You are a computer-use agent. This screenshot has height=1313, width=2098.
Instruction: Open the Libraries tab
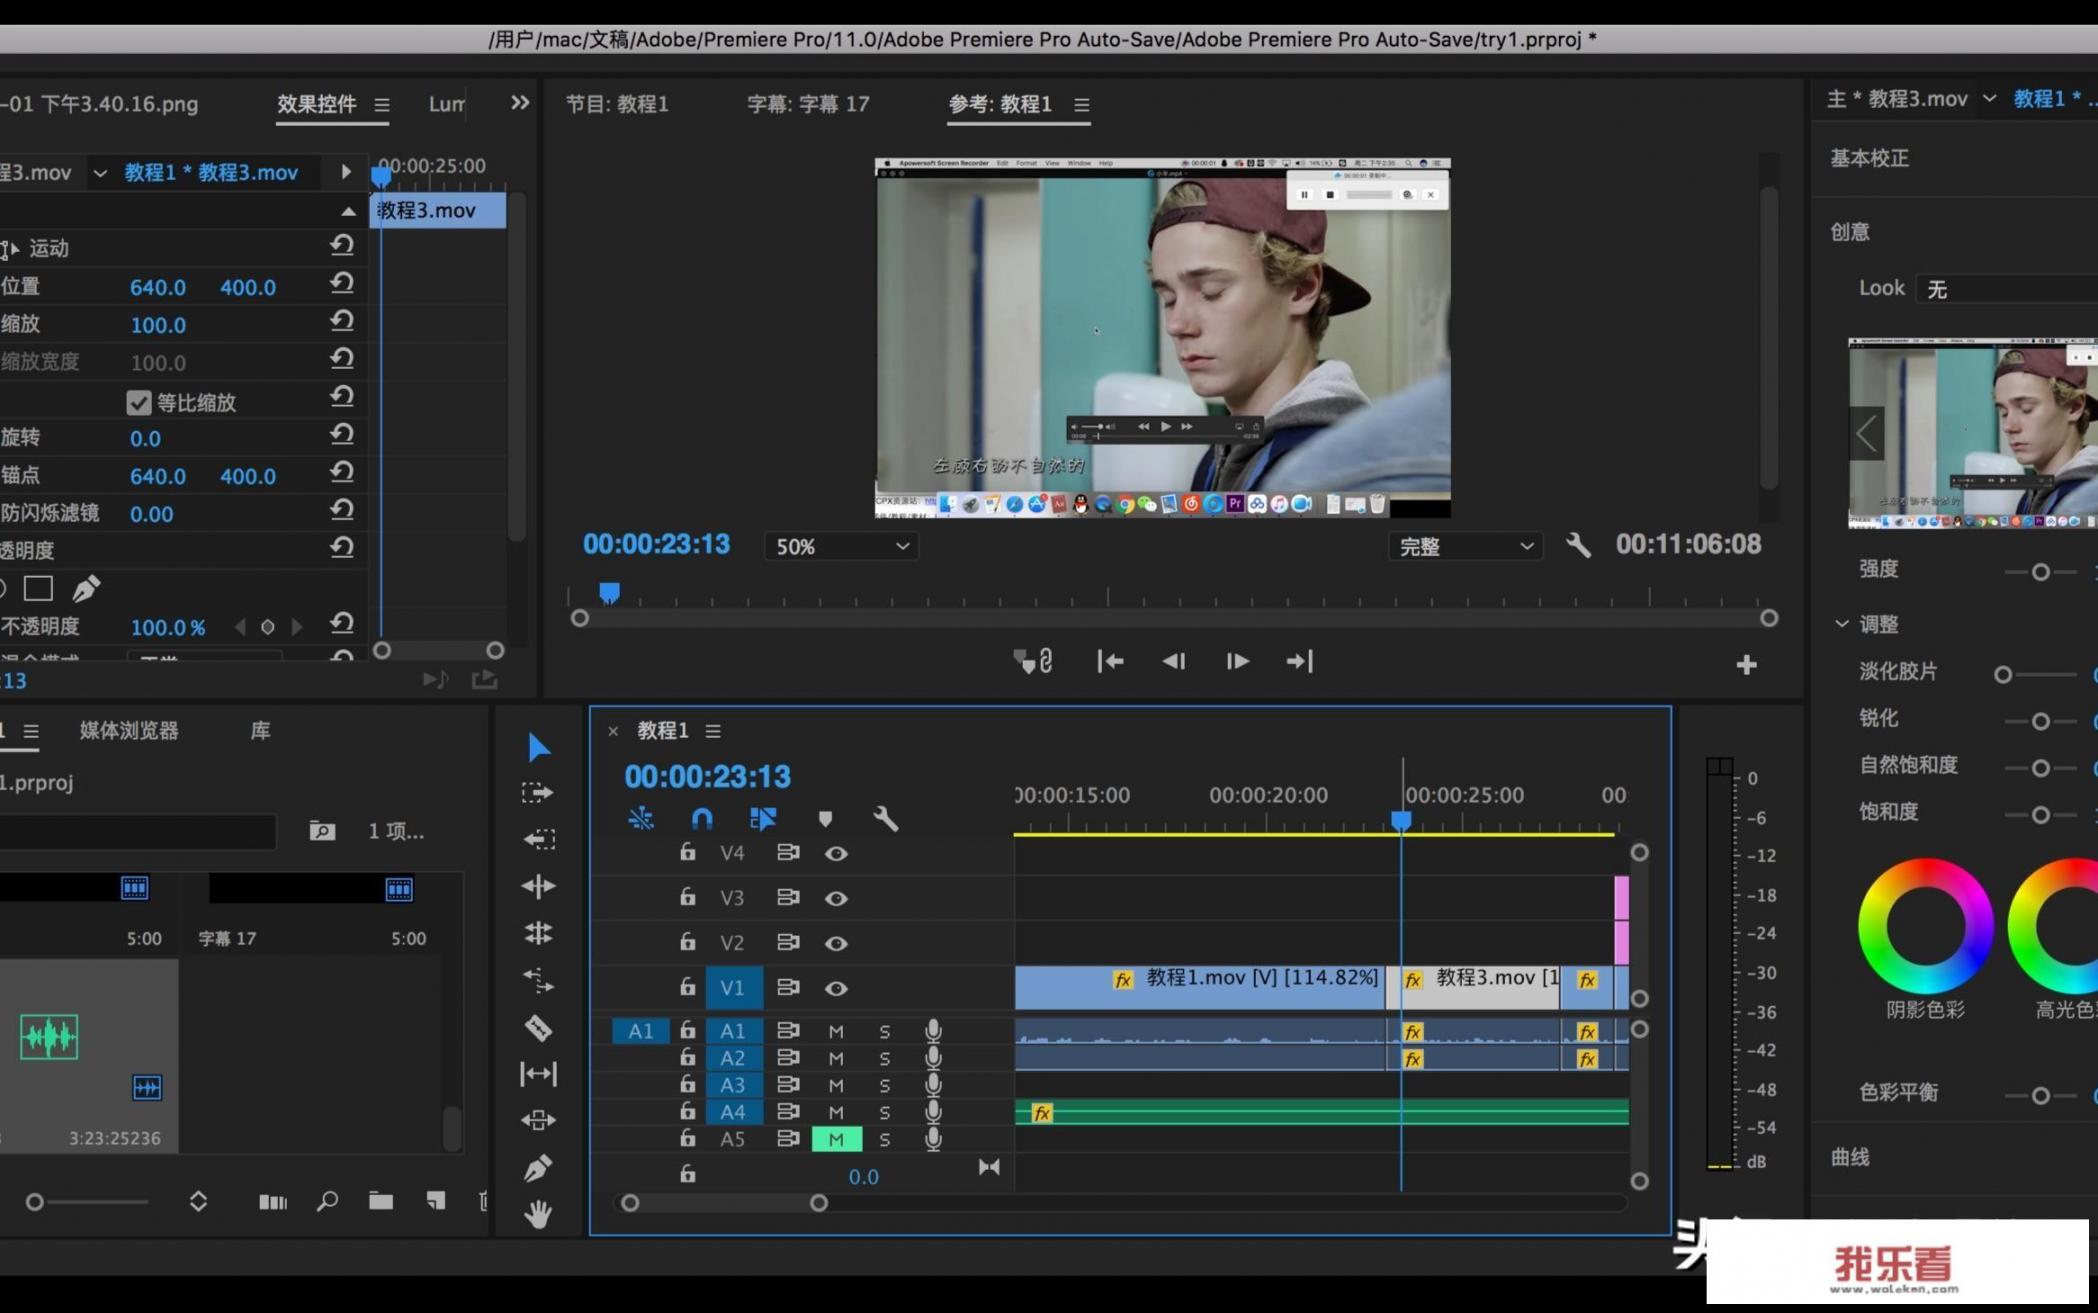click(260, 731)
